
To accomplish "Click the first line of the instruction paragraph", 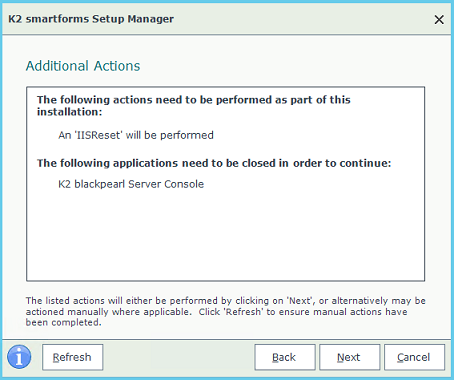I will pos(226,301).
